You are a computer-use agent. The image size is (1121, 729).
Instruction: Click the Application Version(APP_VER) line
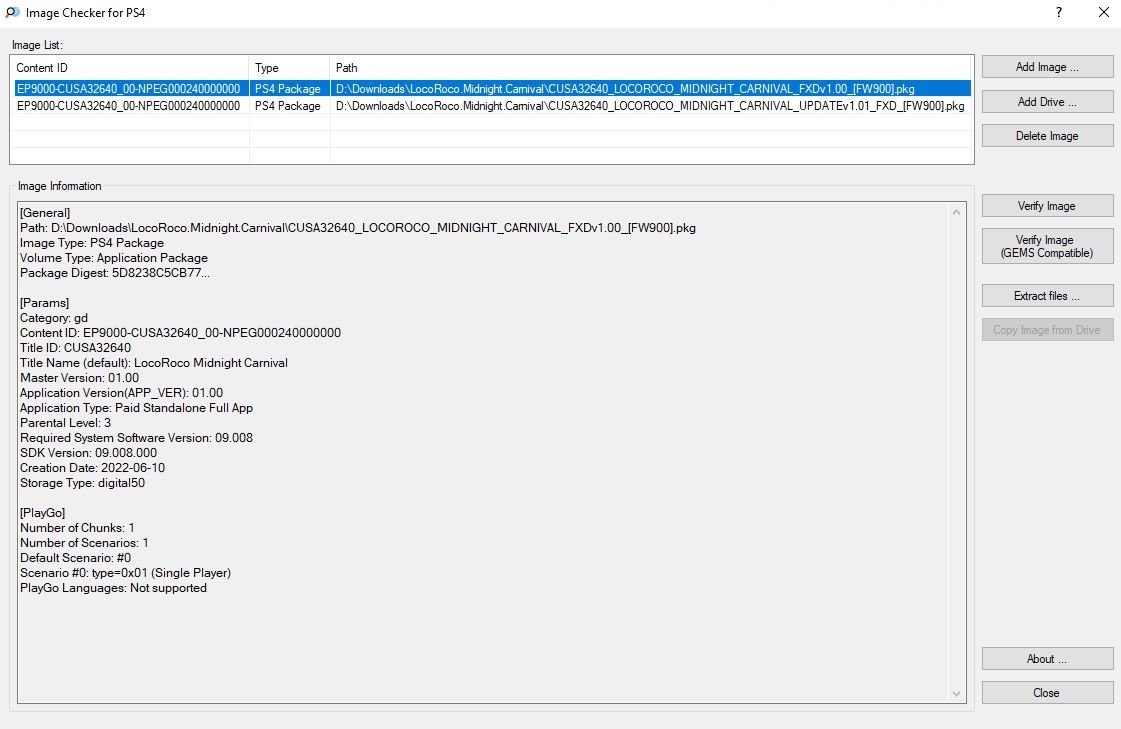pos(122,393)
